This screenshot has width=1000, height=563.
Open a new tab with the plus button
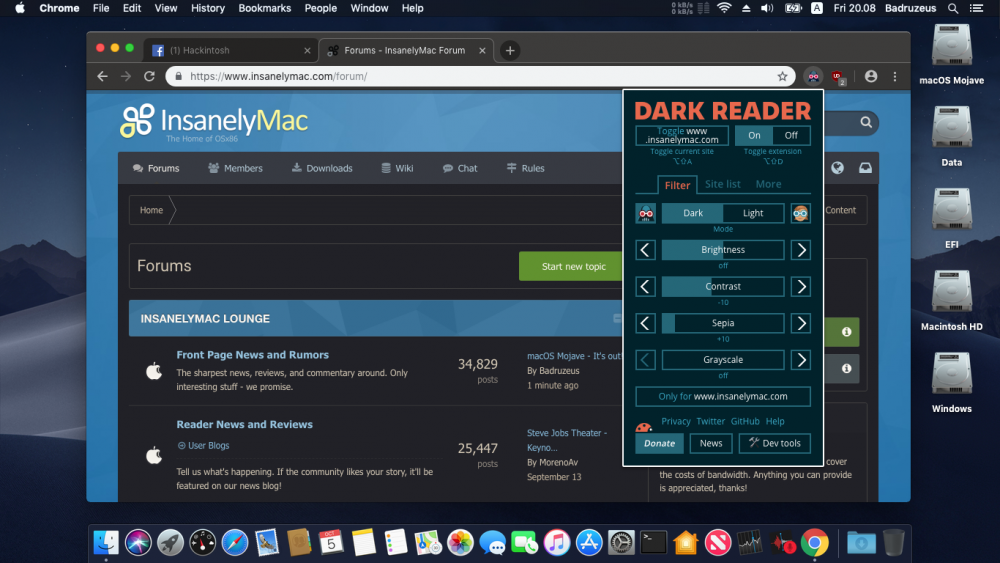click(x=510, y=50)
